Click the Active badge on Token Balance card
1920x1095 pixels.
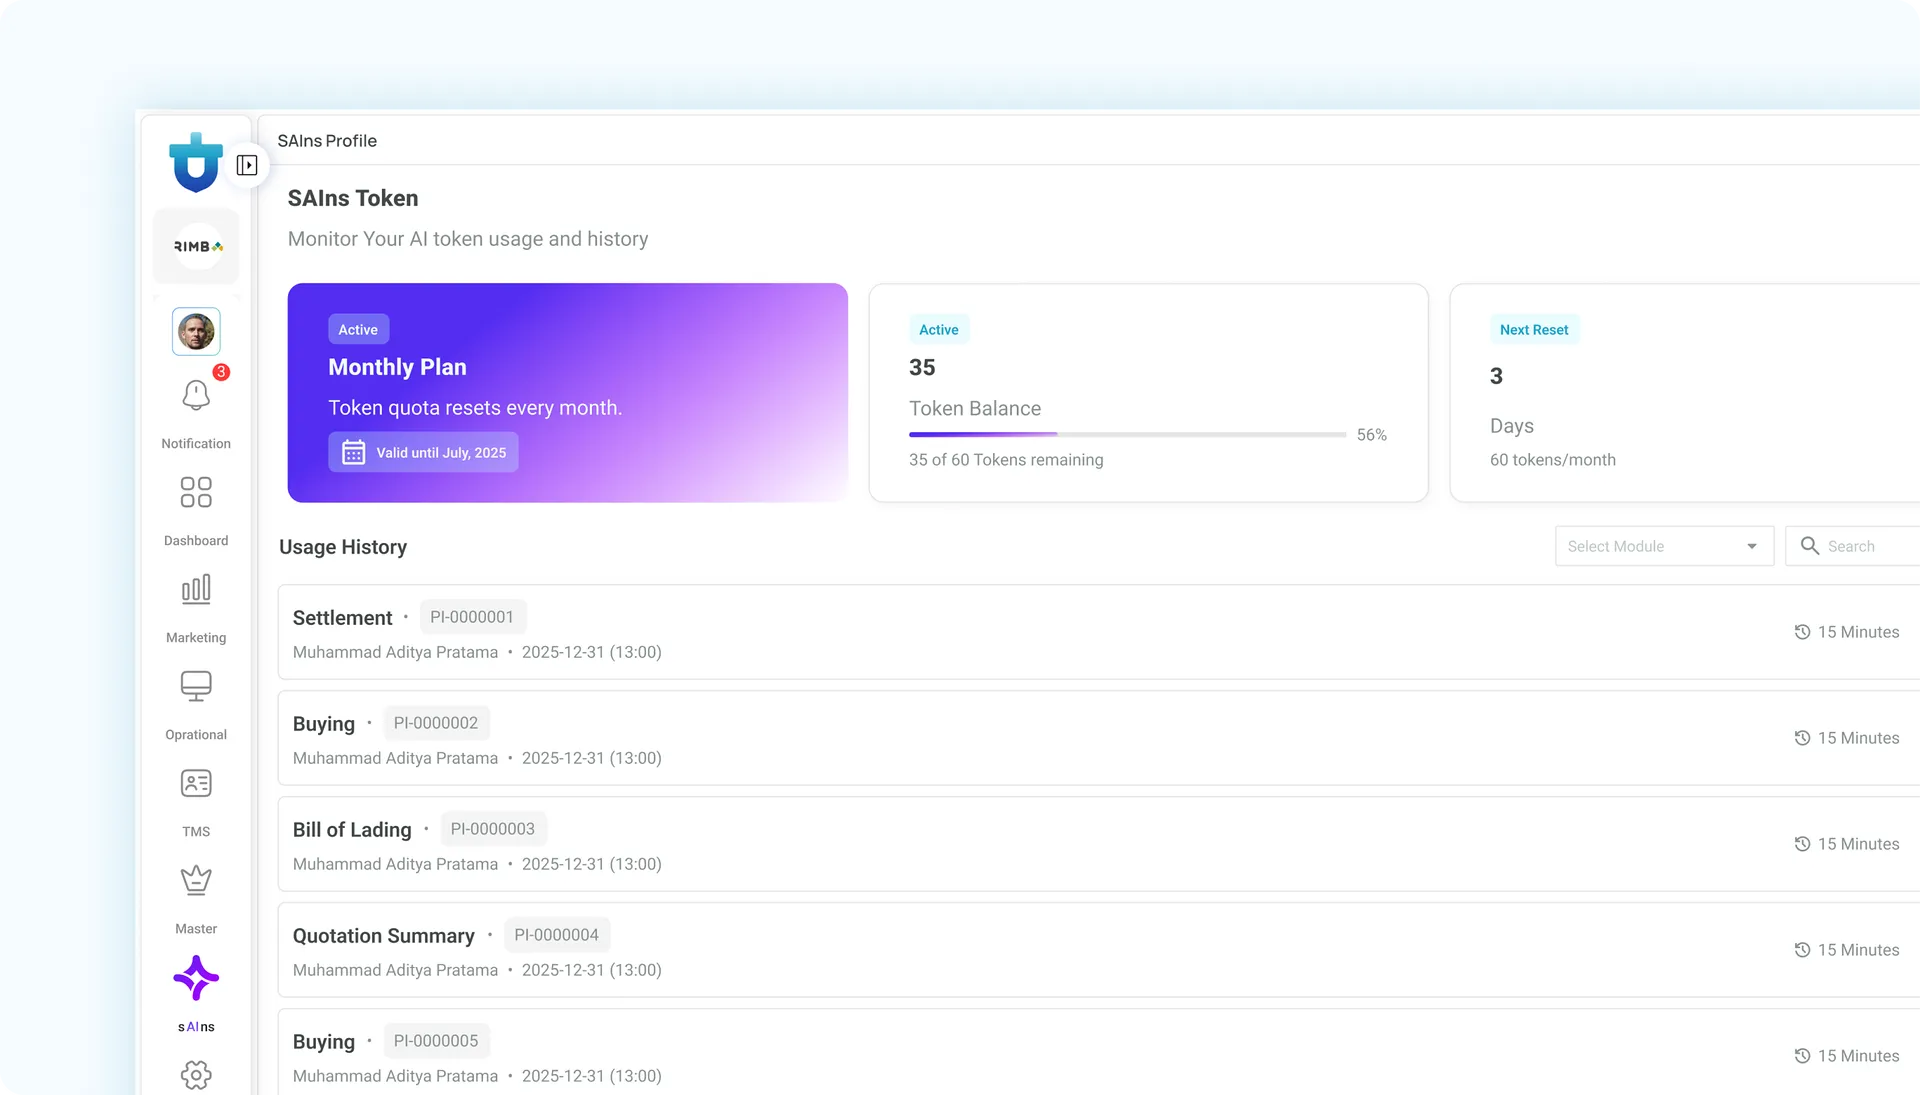pos(938,329)
